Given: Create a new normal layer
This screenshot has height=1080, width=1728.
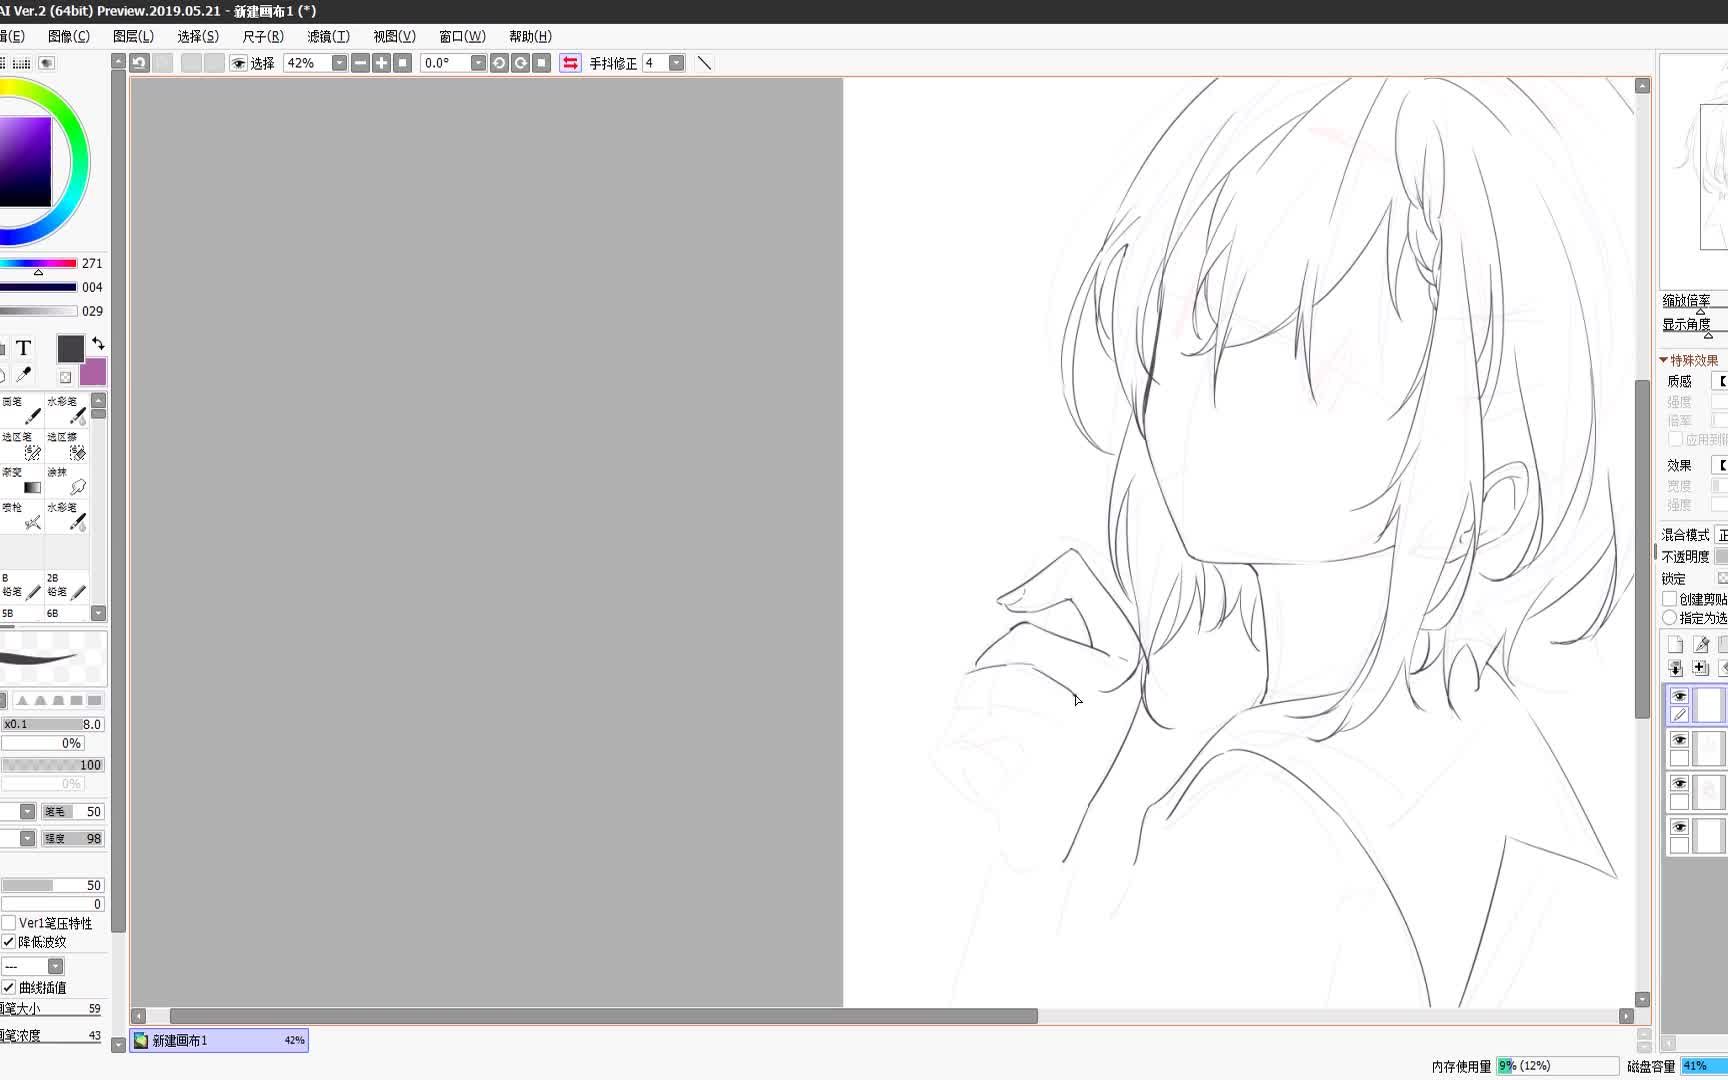Looking at the screenshot, I should (x=1676, y=645).
